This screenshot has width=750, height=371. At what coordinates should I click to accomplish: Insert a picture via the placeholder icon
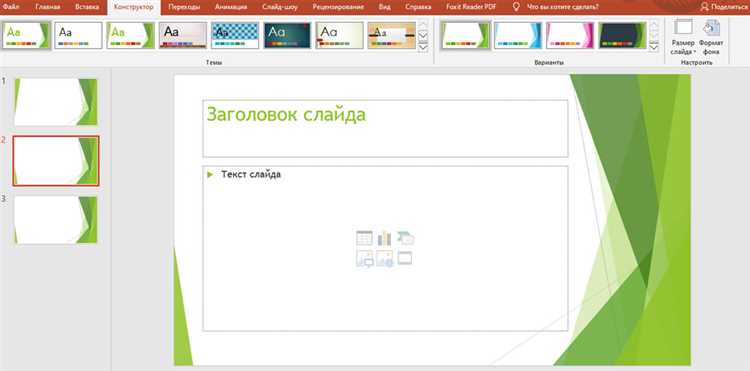tap(364, 259)
